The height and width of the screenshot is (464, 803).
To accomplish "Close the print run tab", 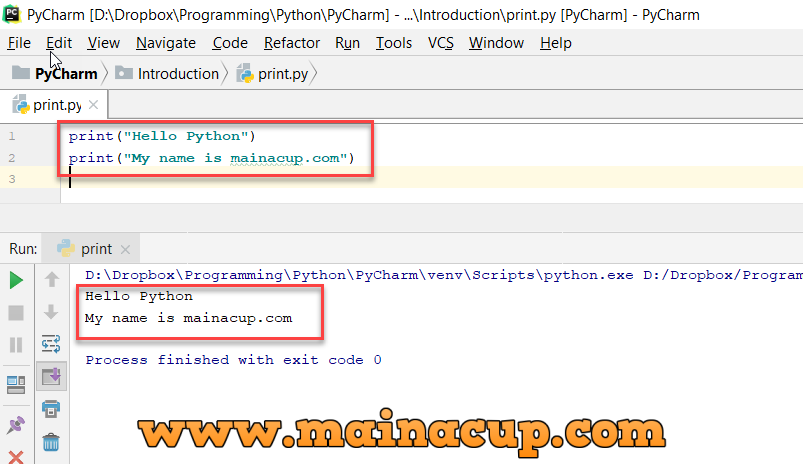I will point(125,249).
